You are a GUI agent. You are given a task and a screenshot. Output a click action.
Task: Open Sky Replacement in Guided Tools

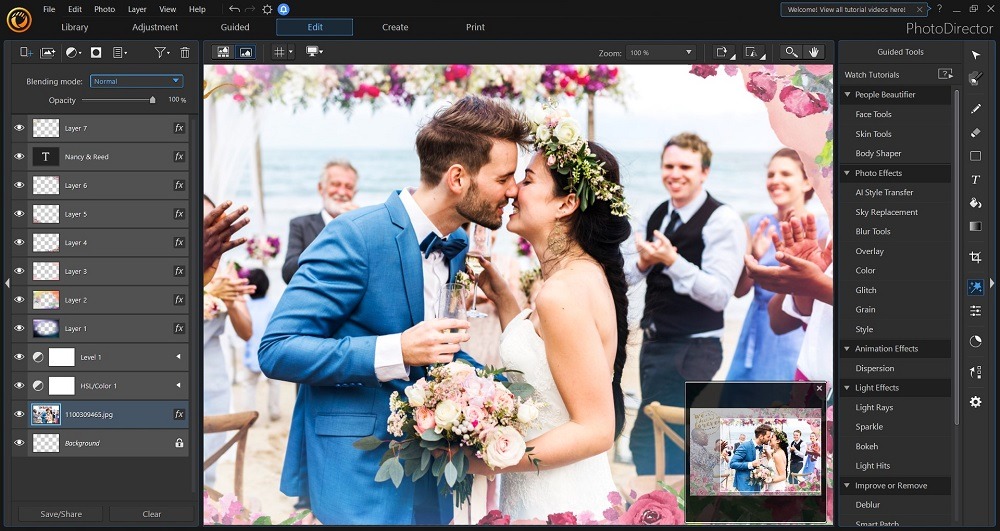(886, 212)
